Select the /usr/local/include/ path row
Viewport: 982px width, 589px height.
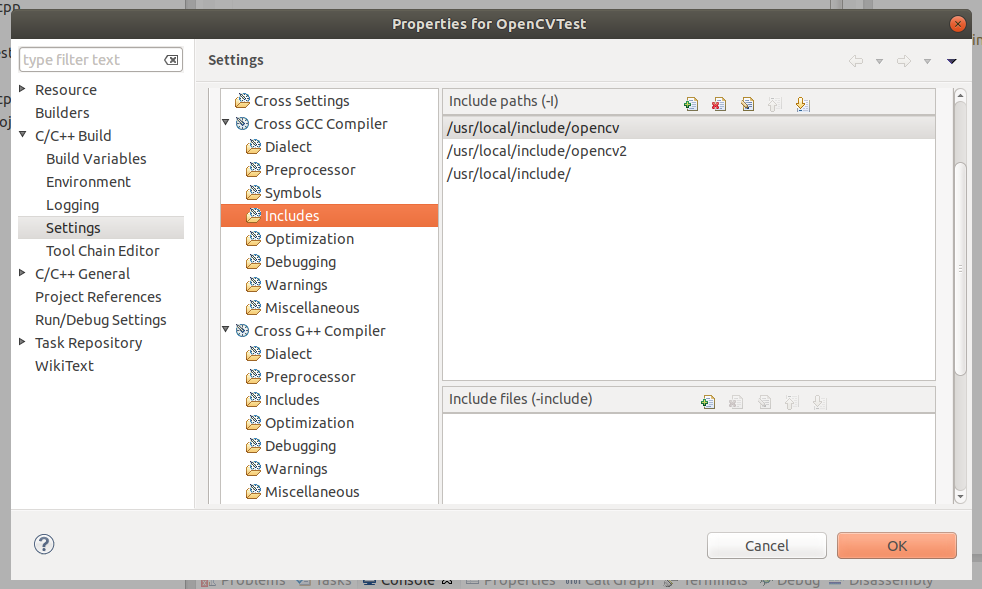[689, 174]
